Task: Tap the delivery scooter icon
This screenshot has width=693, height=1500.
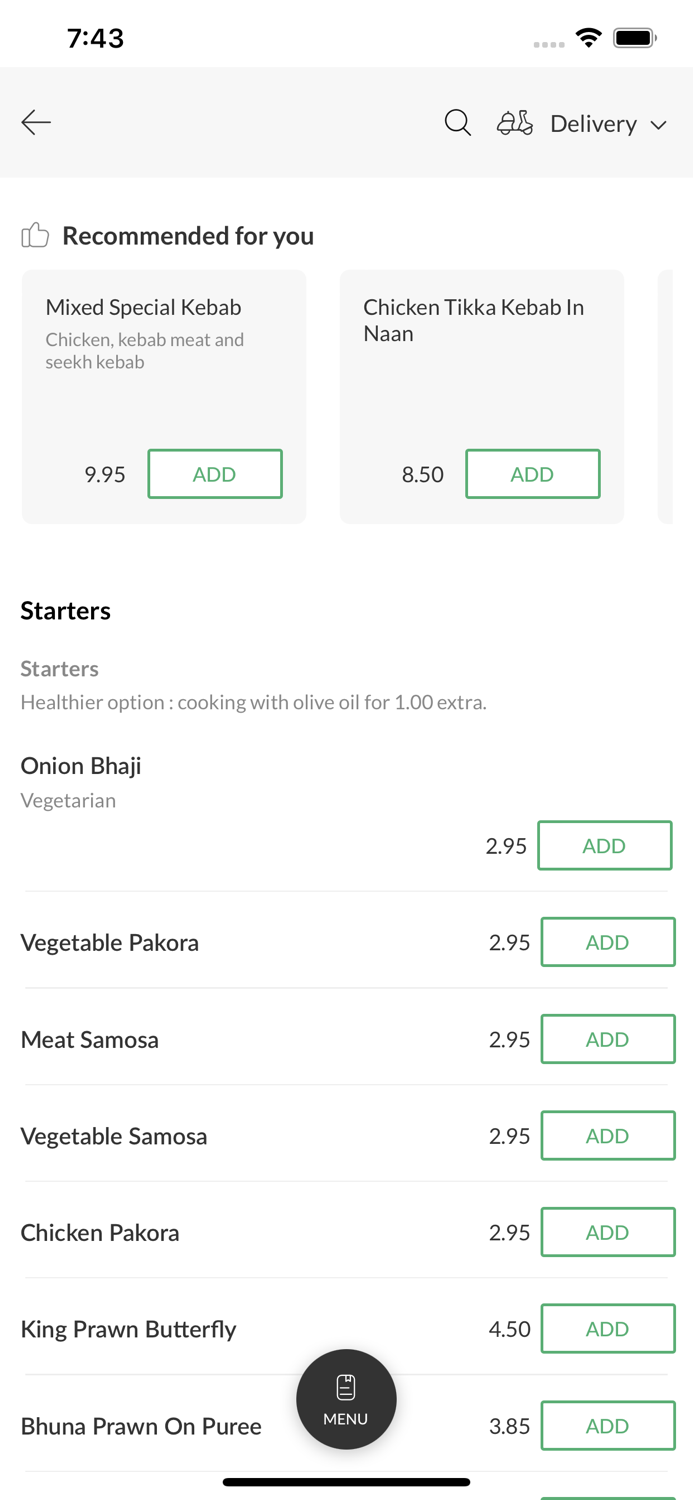Action: point(515,123)
